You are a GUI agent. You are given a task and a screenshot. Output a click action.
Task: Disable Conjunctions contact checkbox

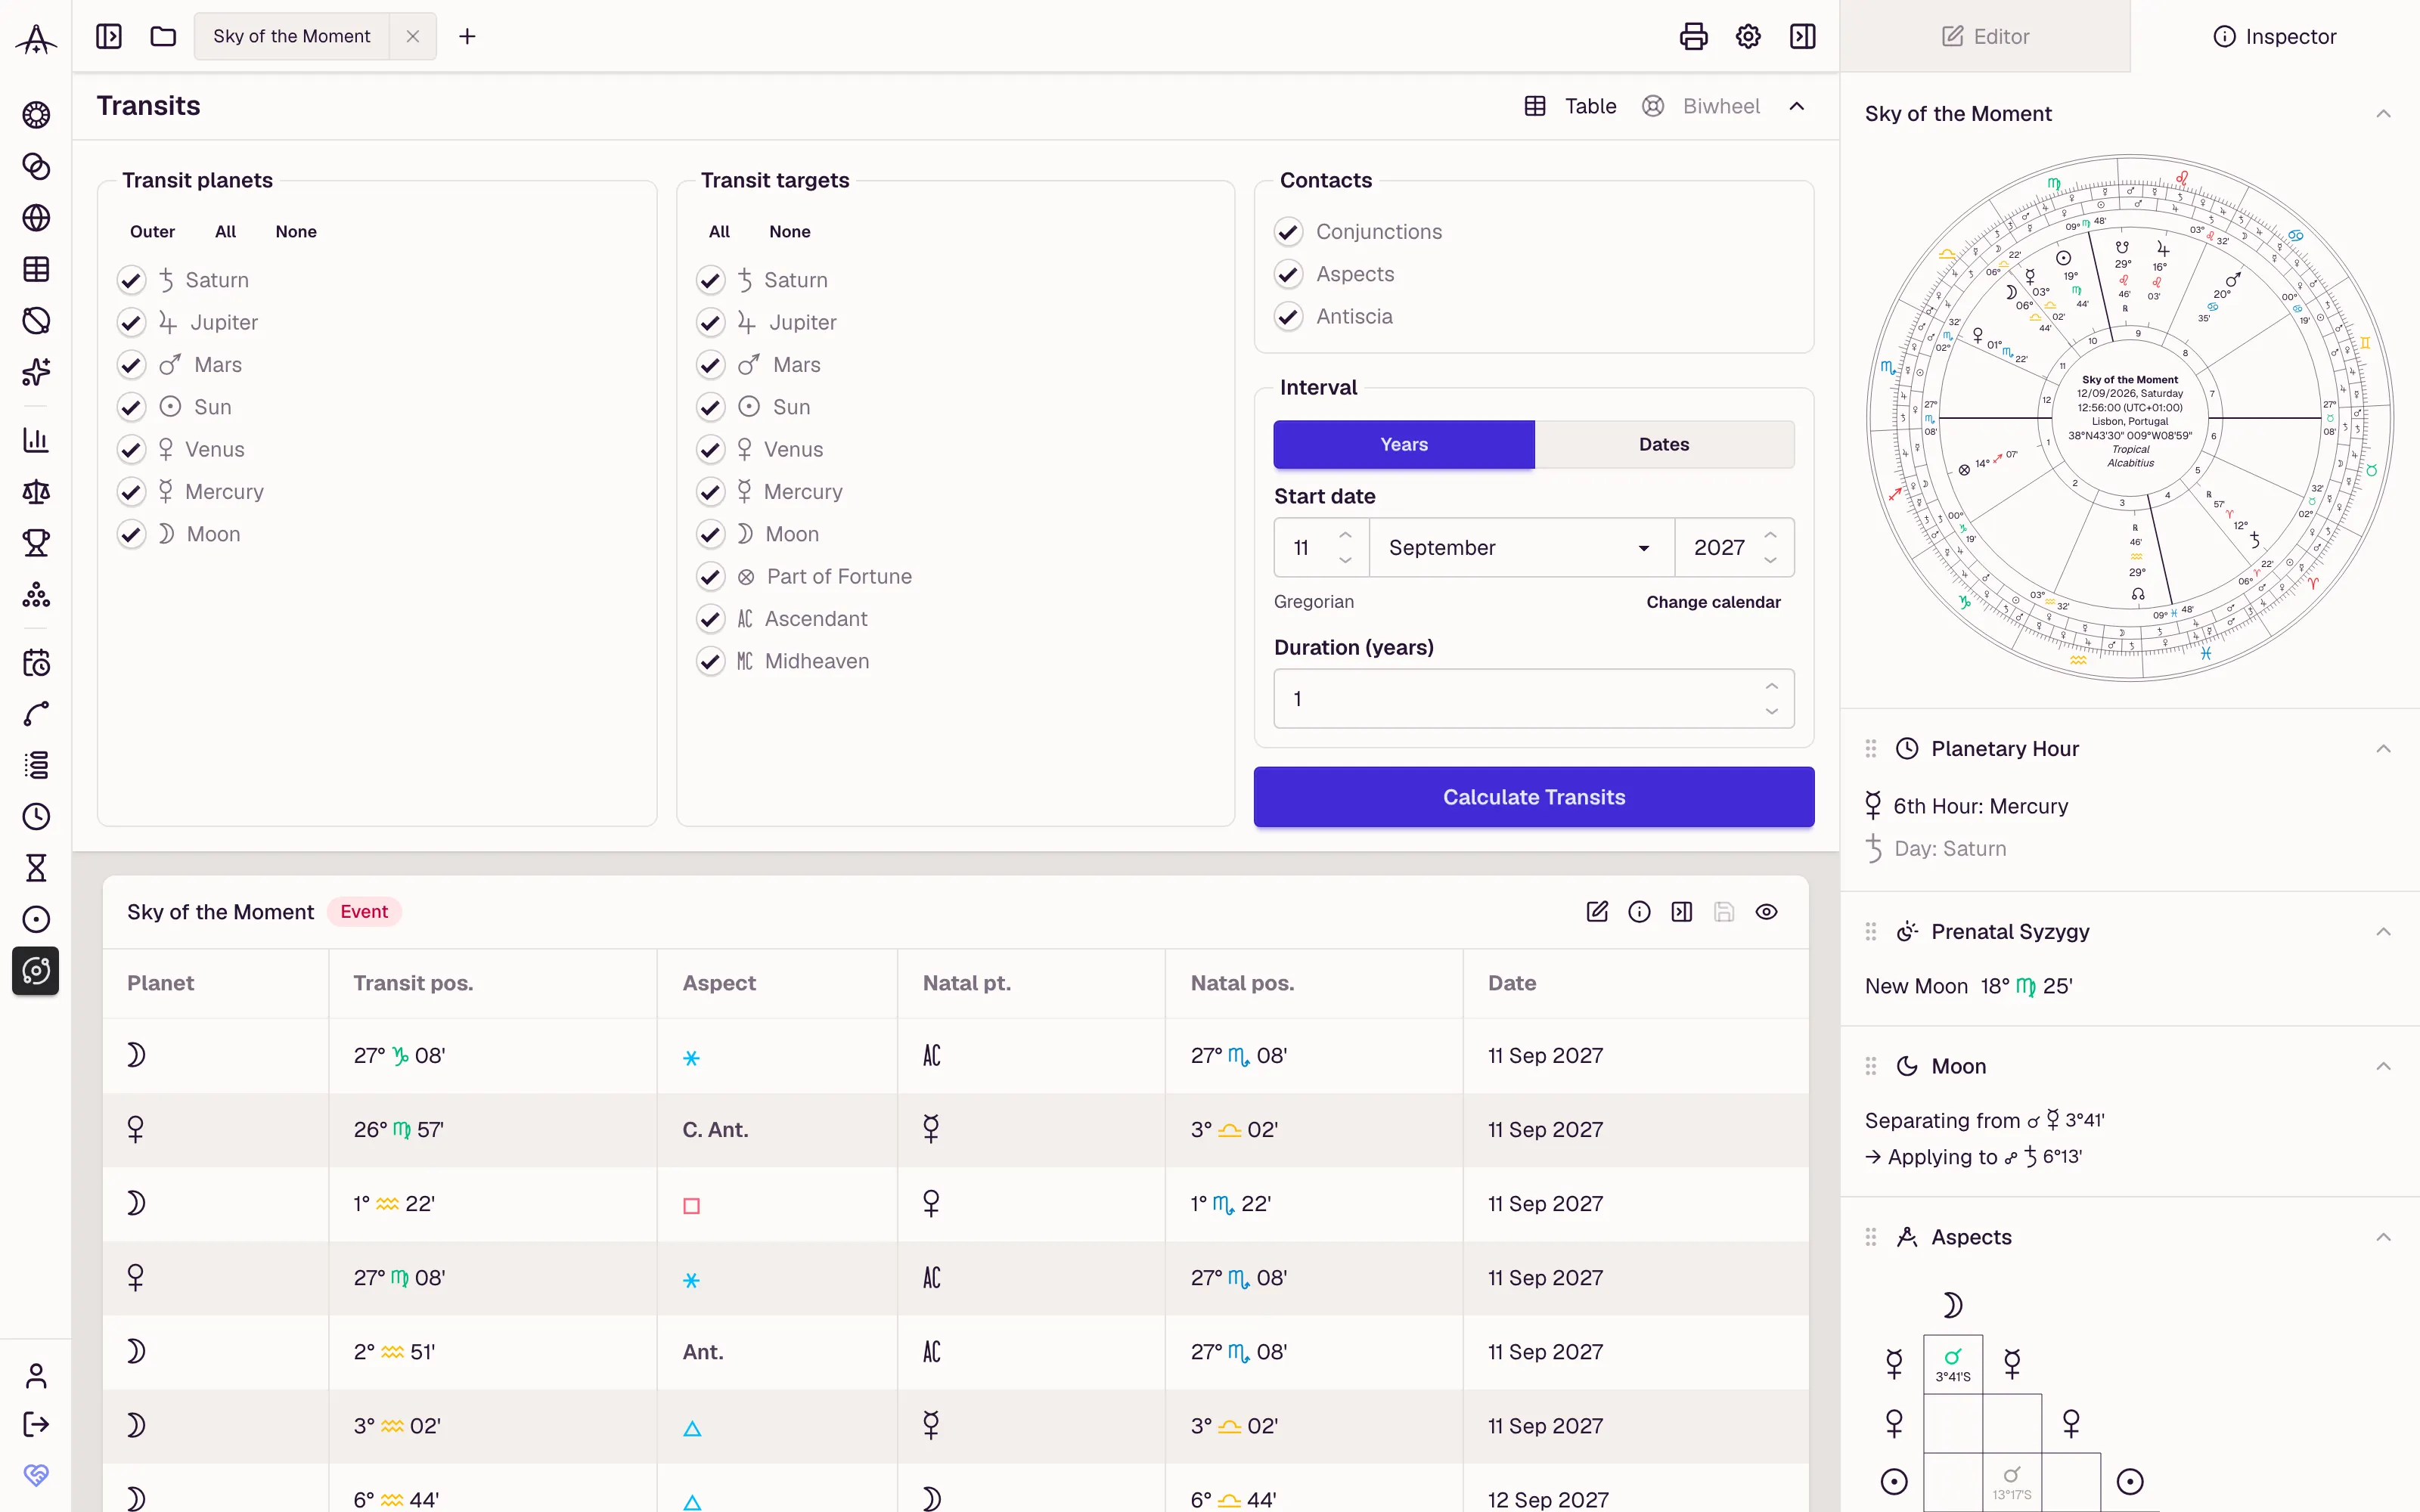tap(1288, 232)
